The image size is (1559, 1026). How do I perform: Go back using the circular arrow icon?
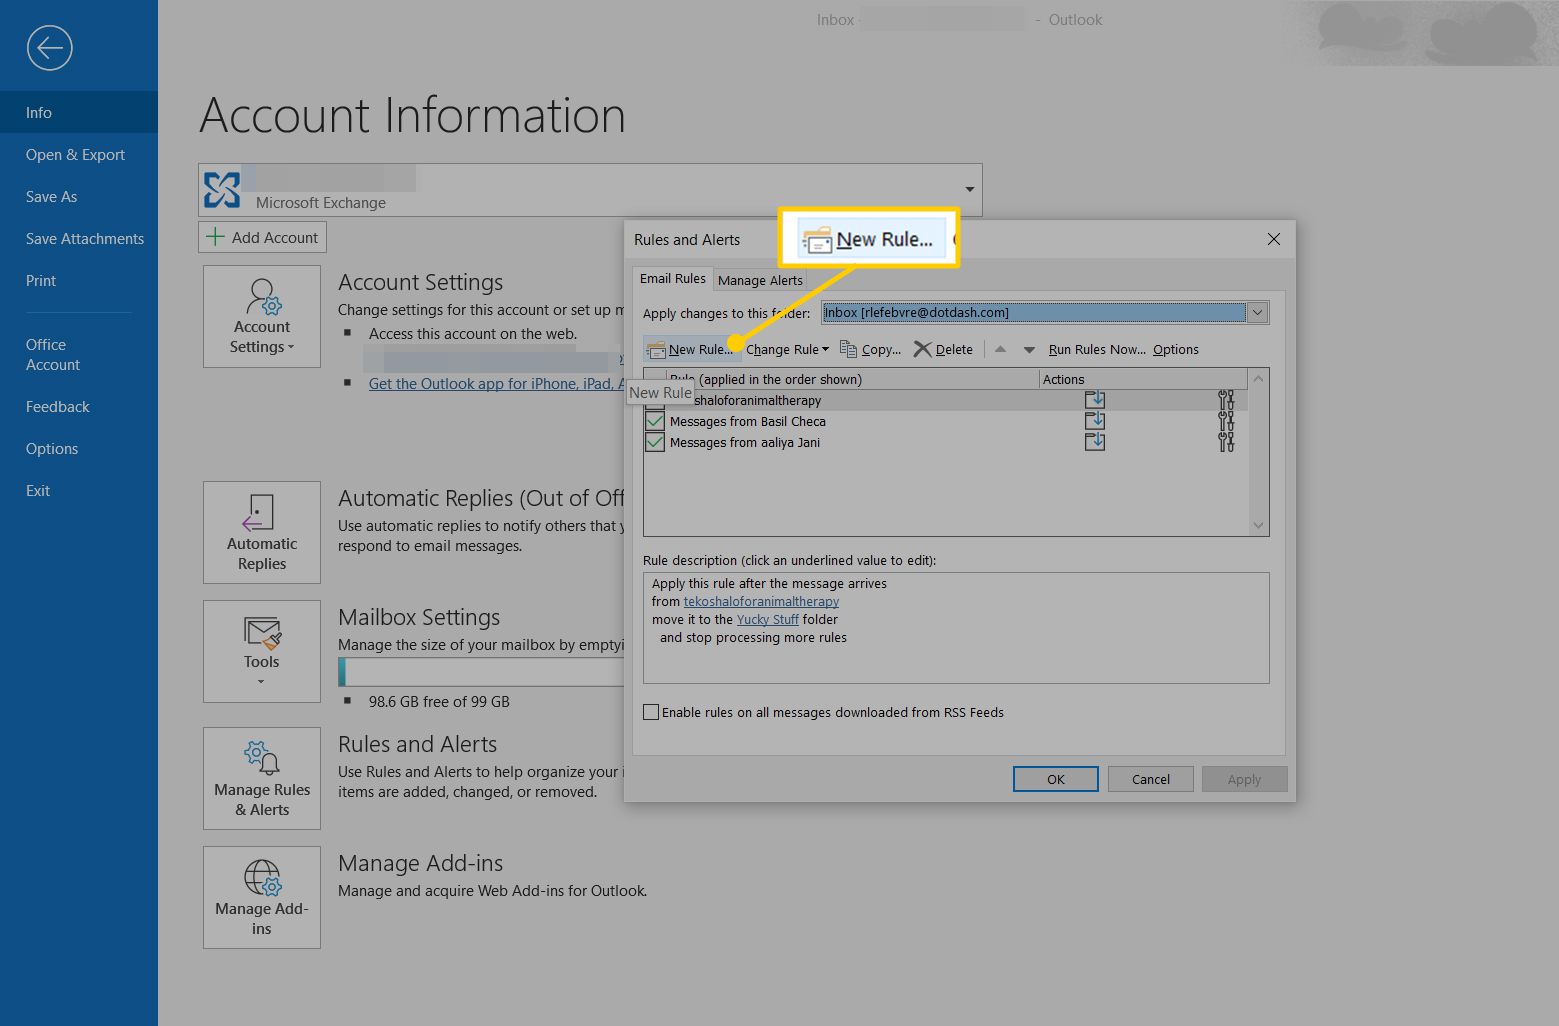tap(49, 48)
